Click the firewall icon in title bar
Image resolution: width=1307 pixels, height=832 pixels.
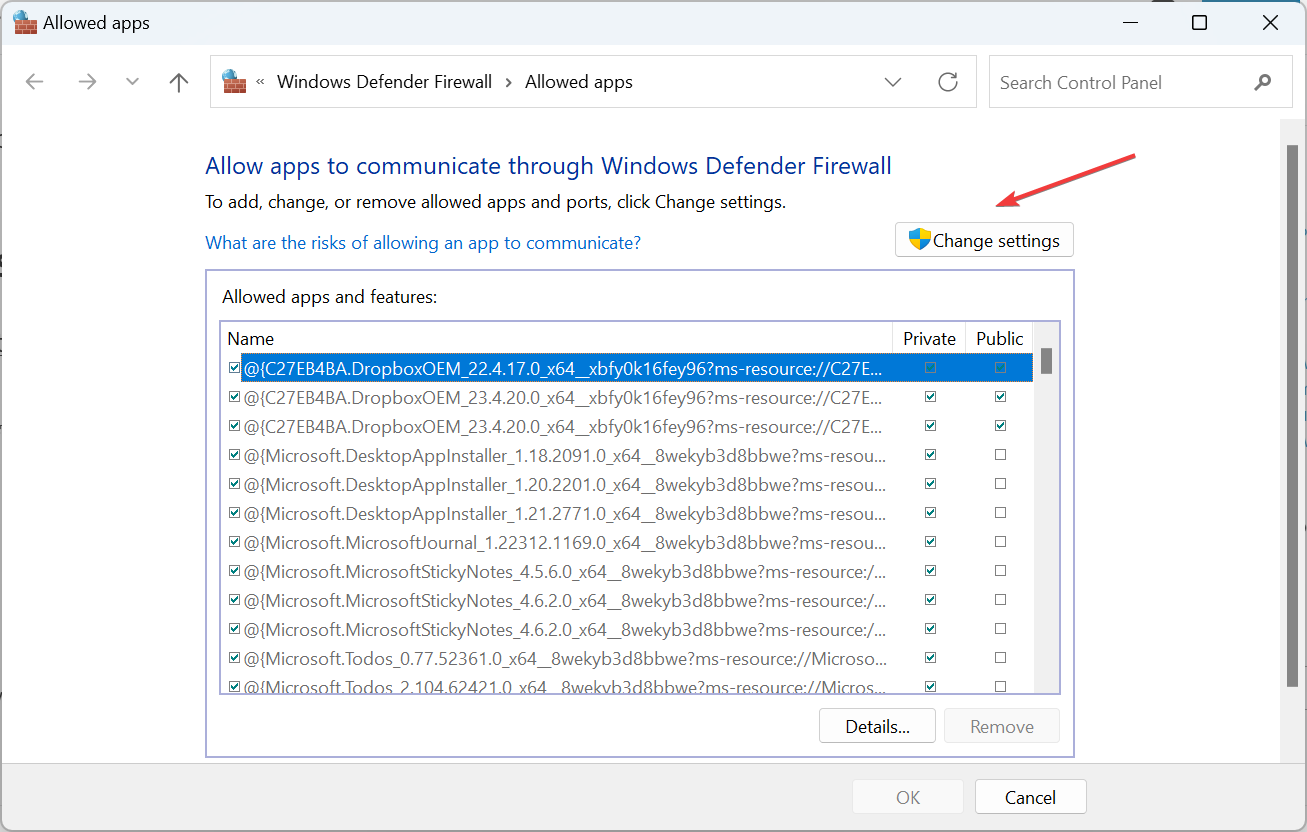pos(25,23)
